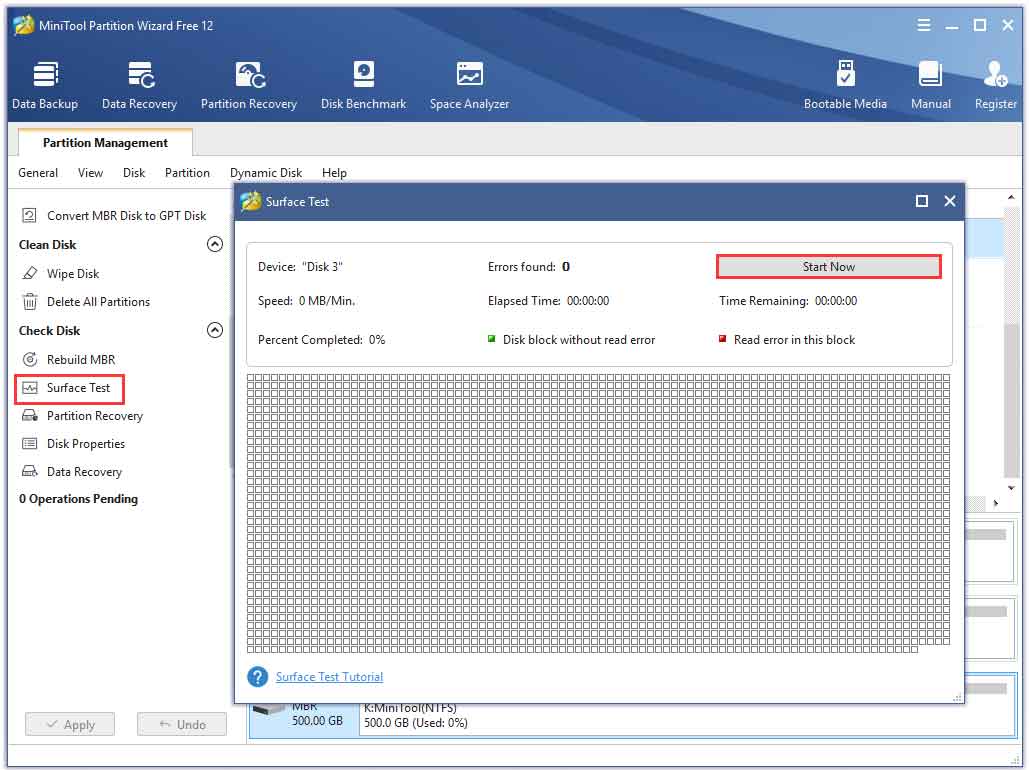1029x770 pixels.
Task: Choose Wipe Disk in the sidebar
Action: [x=73, y=274]
